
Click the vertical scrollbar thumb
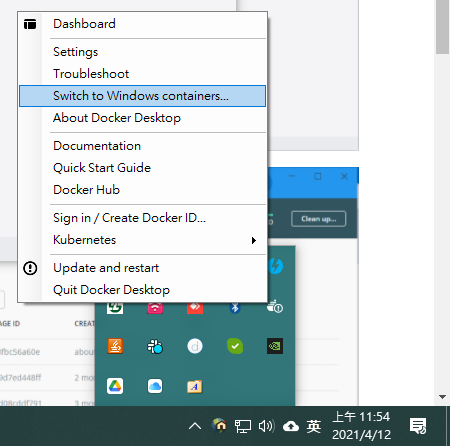click(443, 27)
